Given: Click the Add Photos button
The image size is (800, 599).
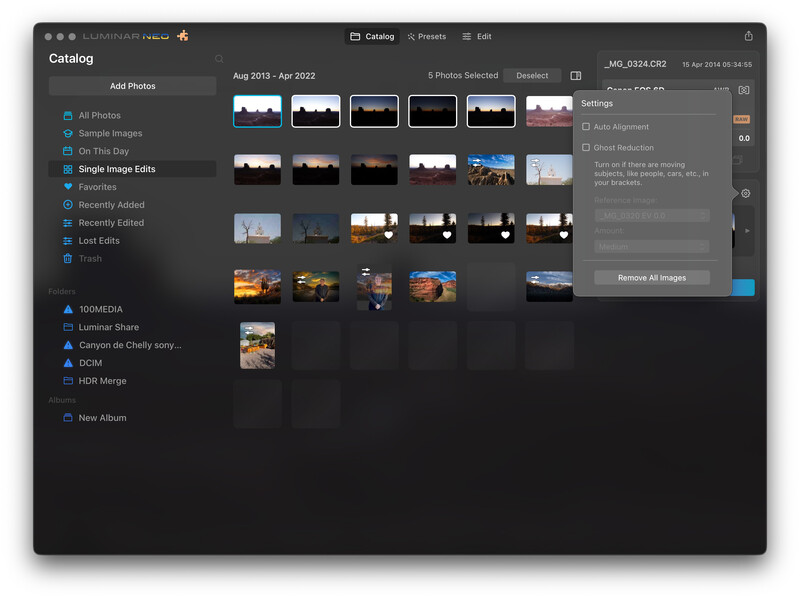Looking at the screenshot, I should point(133,86).
